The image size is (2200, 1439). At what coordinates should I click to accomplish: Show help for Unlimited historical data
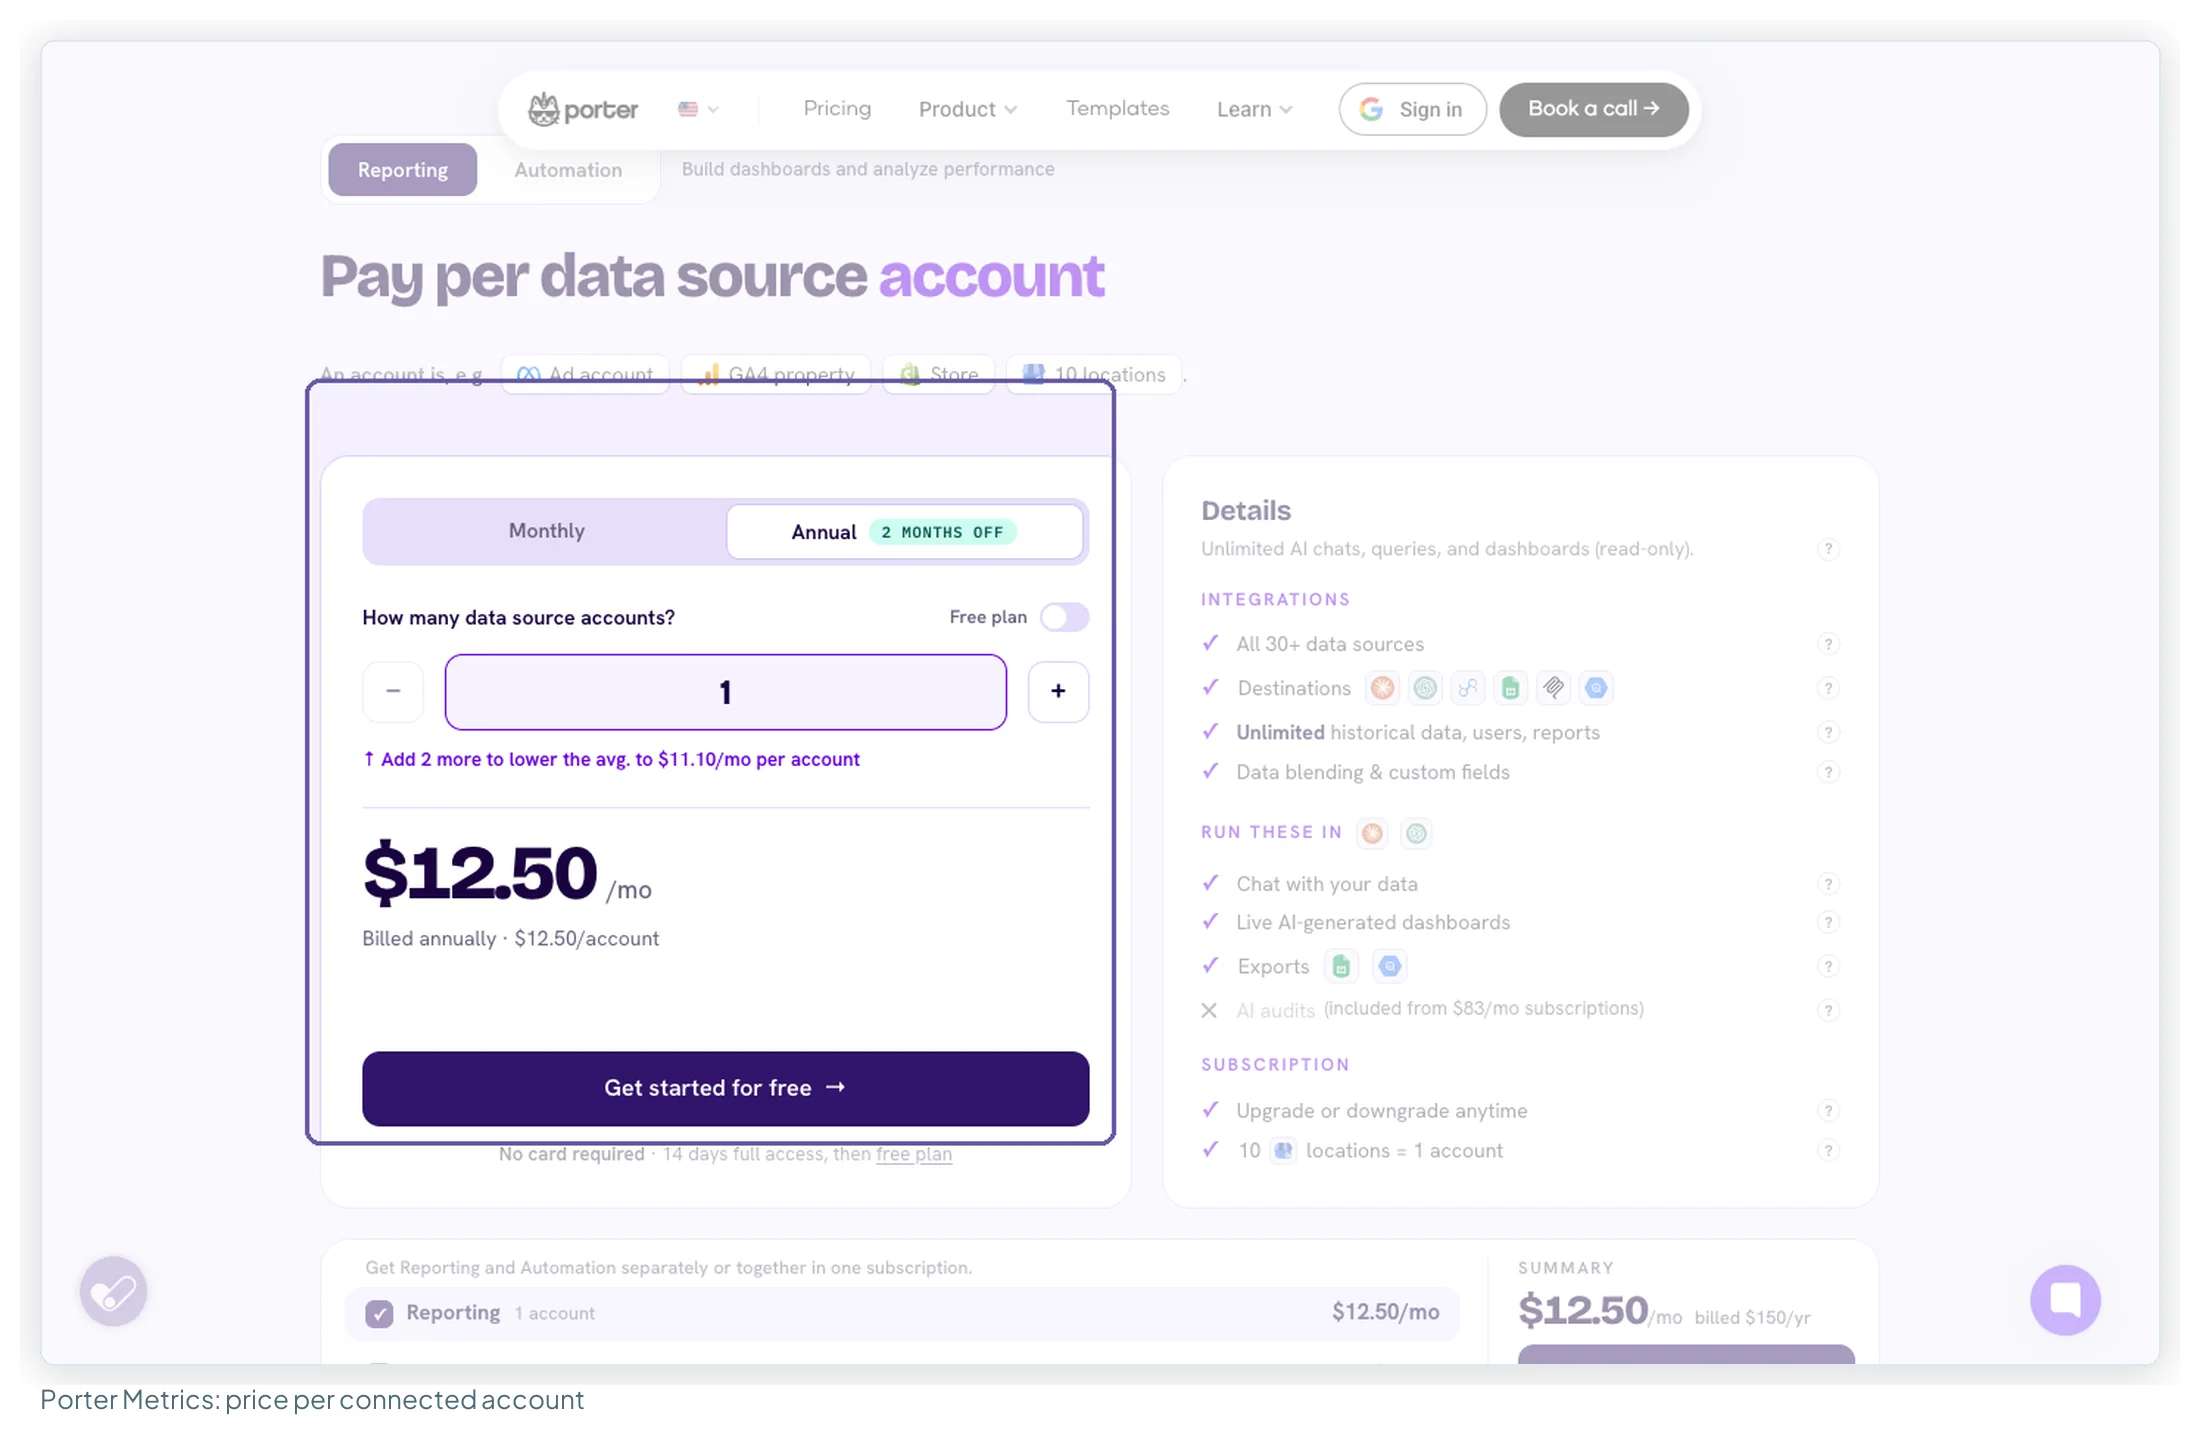pos(1828,732)
